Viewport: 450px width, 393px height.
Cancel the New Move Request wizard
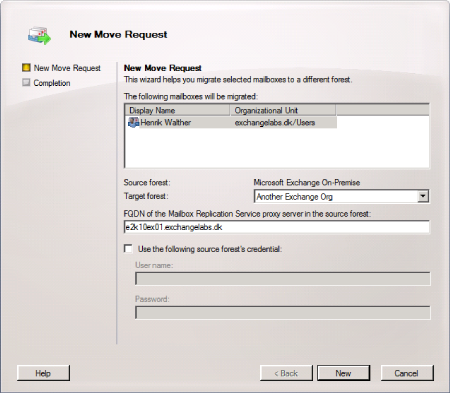point(407,373)
